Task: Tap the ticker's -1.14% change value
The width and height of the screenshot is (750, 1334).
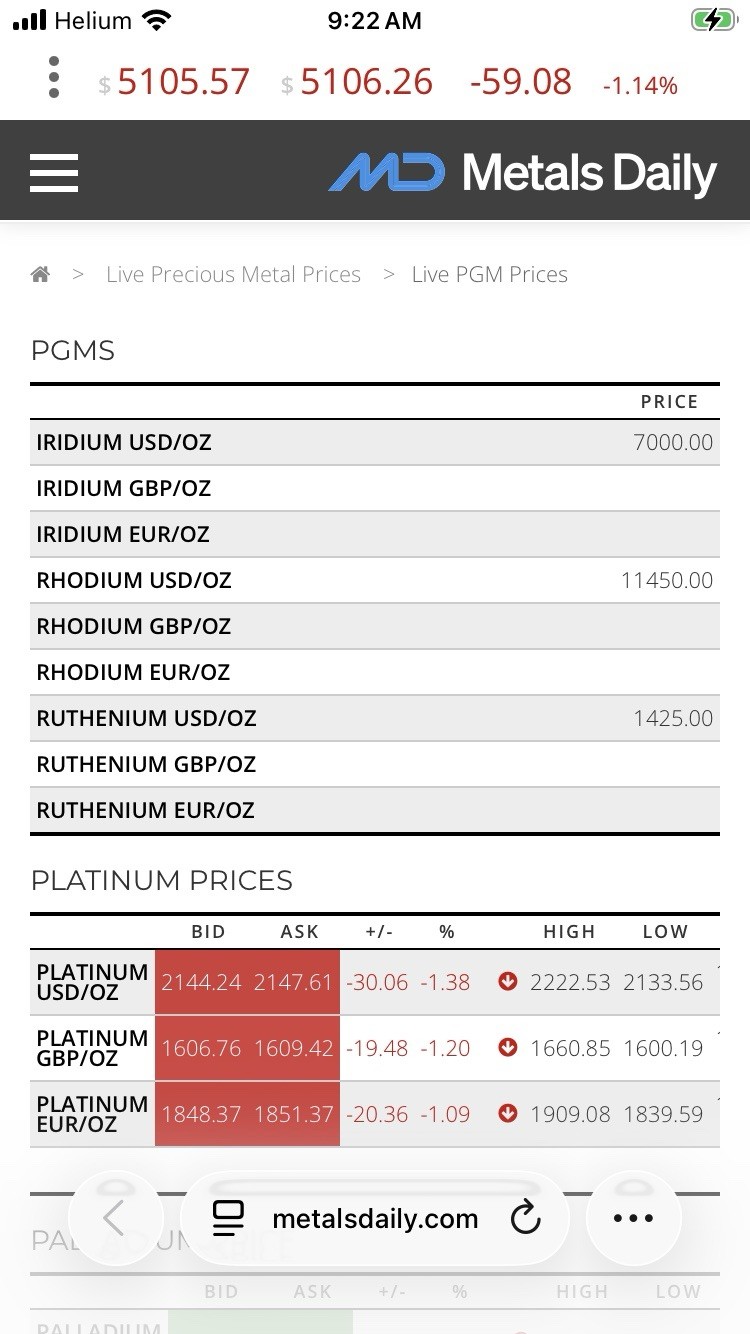Action: click(x=640, y=86)
